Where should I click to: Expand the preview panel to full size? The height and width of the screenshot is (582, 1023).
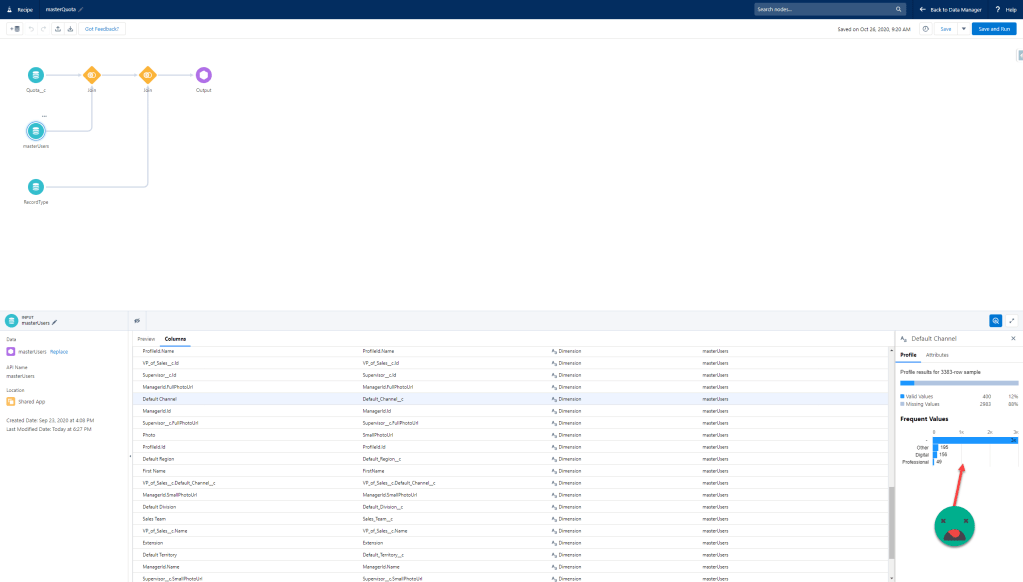click(1012, 321)
